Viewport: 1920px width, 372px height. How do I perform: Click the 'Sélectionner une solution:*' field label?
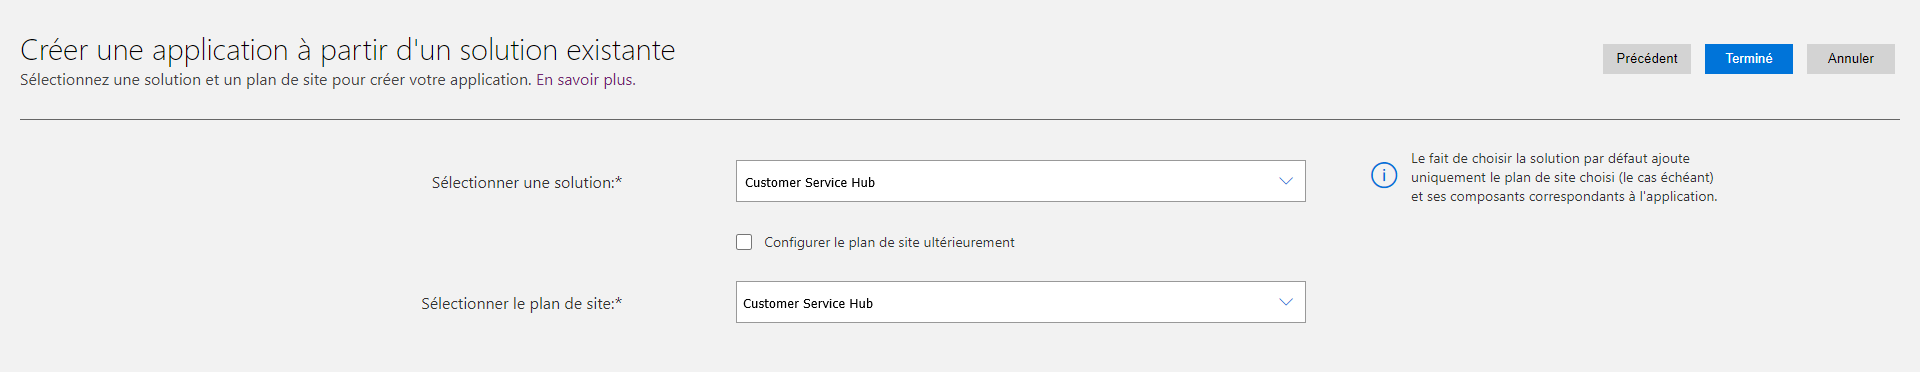[527, 183]
